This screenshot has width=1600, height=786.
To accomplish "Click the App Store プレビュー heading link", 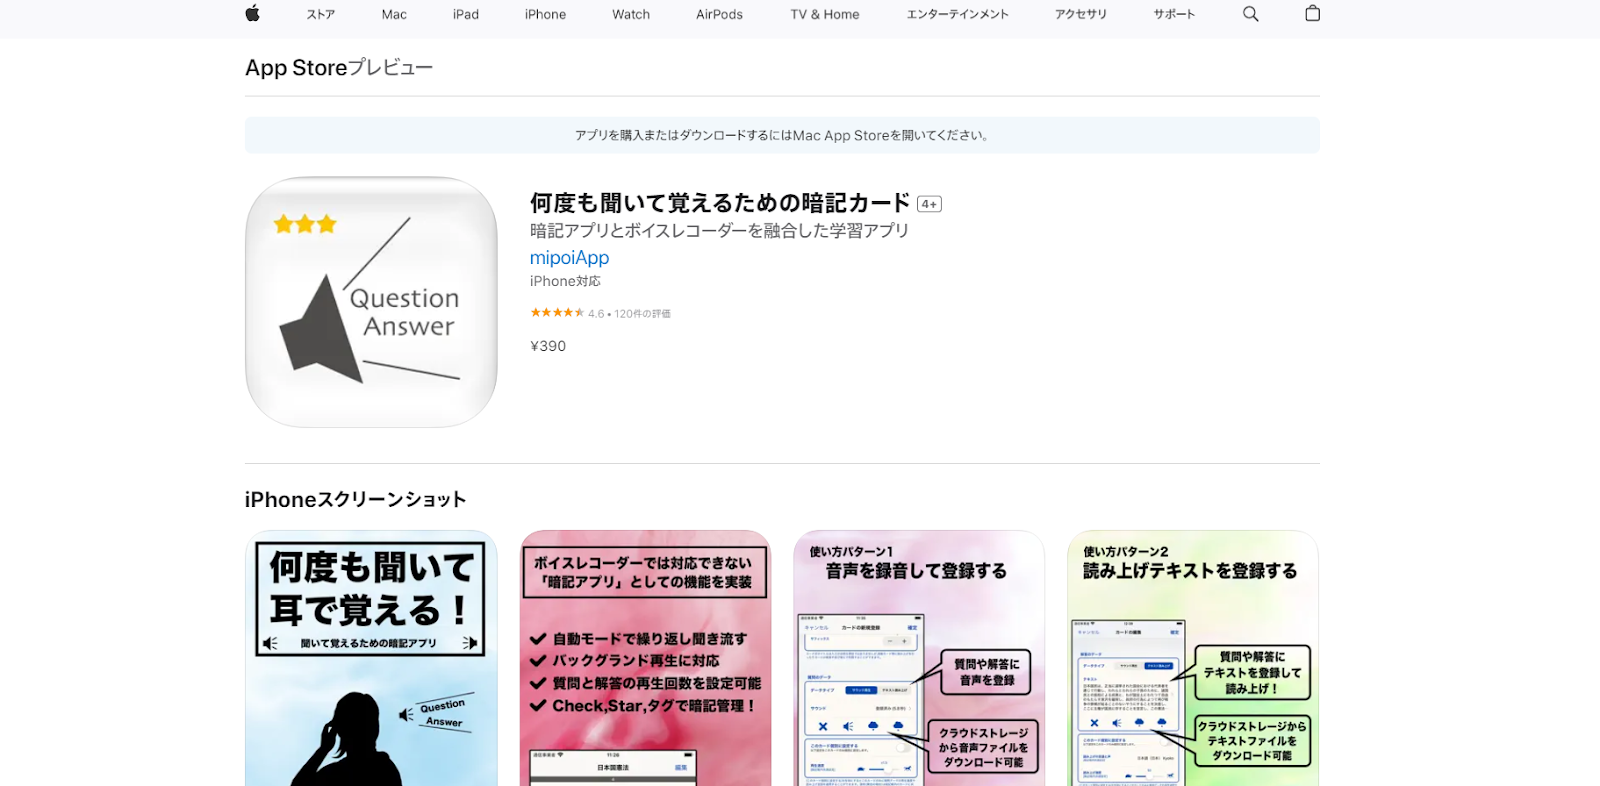I will [x=339, y=67].
